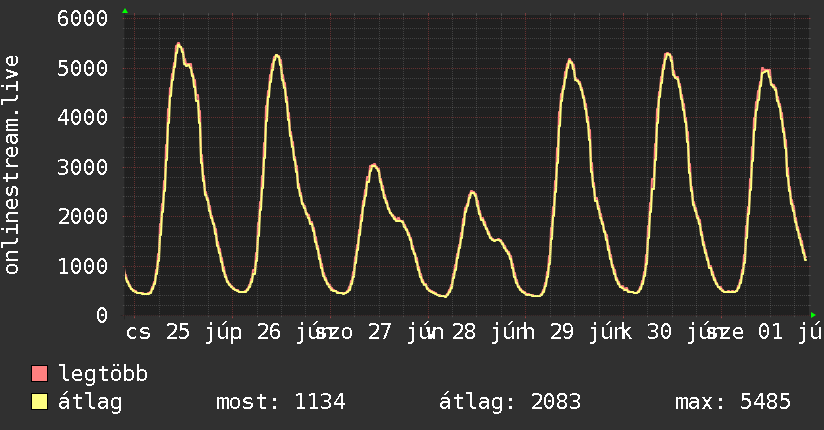Viewport: 824px width, 430px height.
Task: Click the 3000 y-axis label
Action: point(83,167)
